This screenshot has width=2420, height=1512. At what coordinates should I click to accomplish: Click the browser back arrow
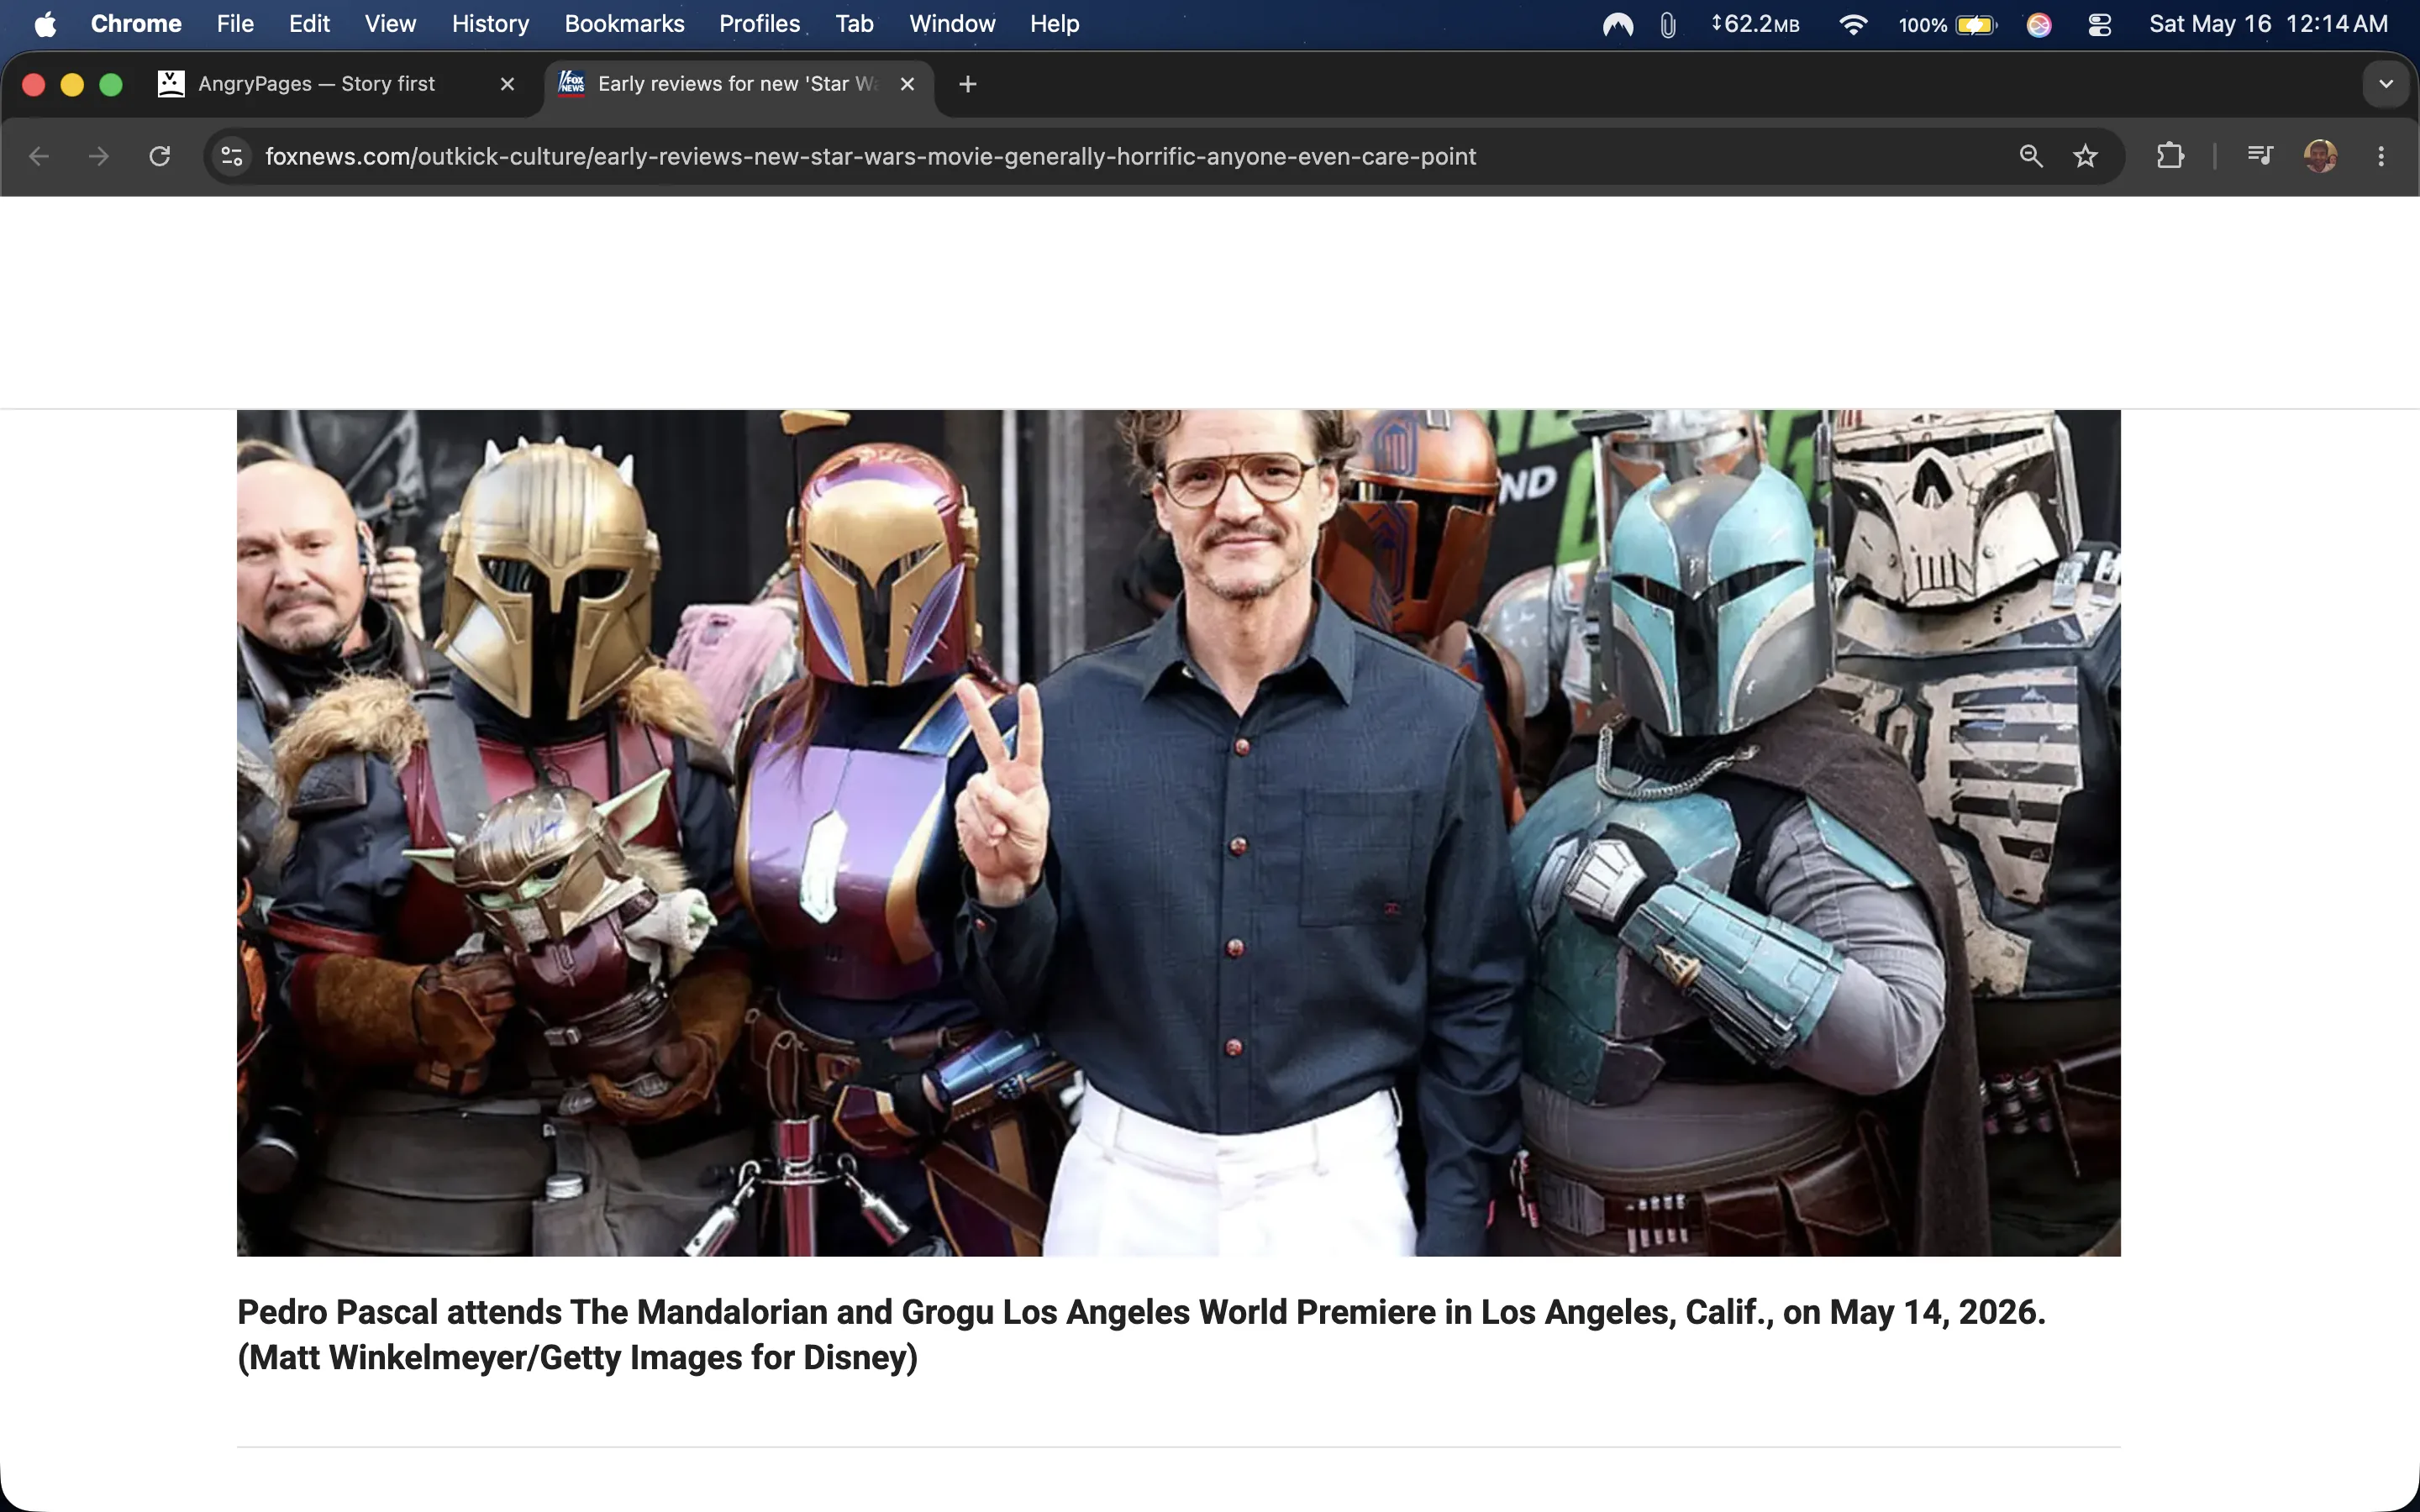tap(39, 156)
